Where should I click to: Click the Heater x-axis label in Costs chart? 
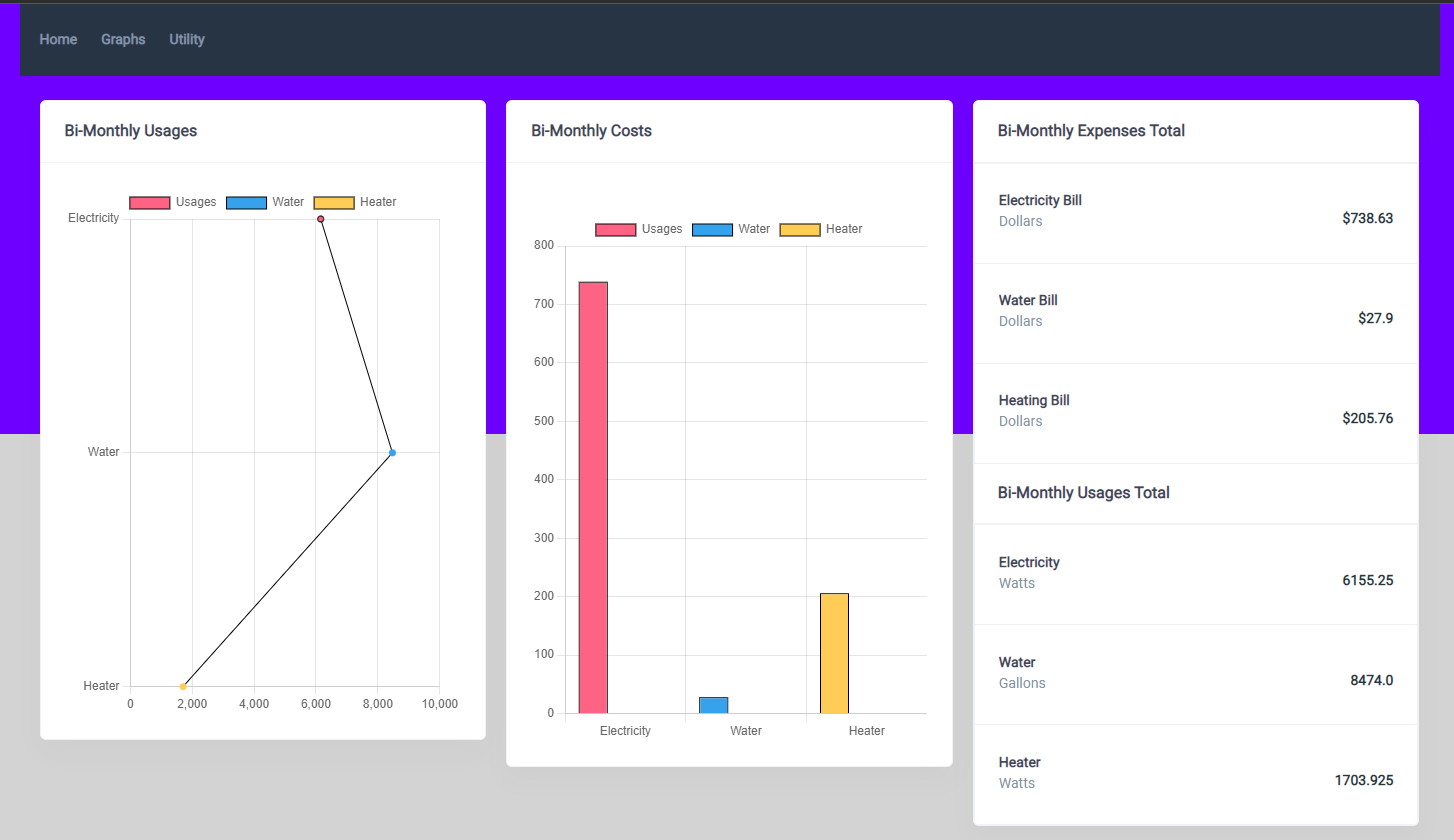click(x=867, y=731)
